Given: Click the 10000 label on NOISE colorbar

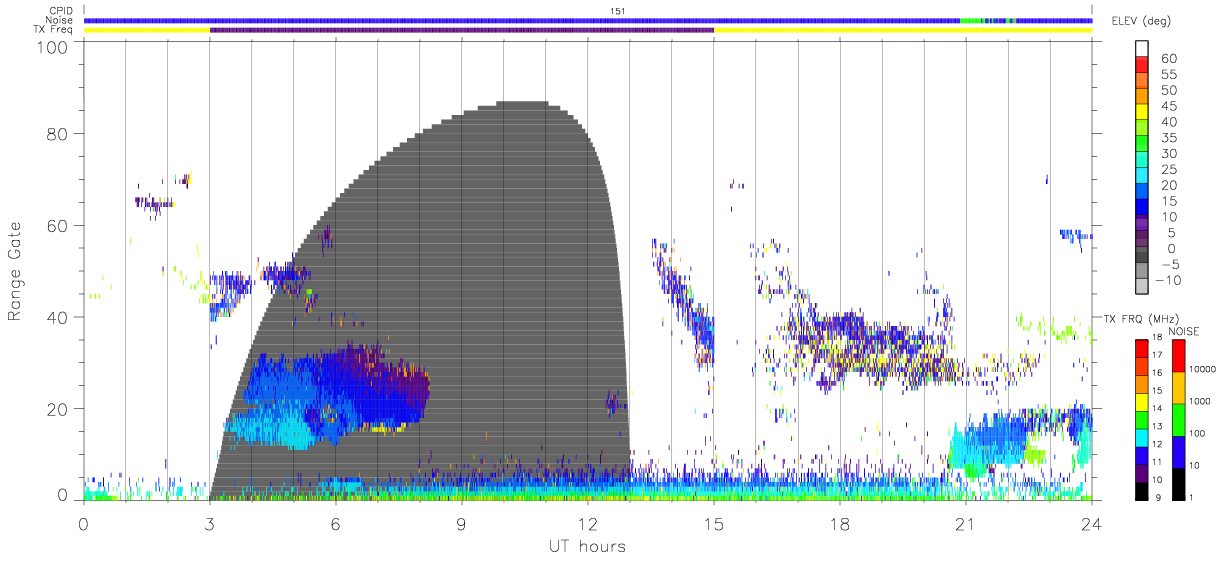Looking at the screenshot, I should (1204, 369).
